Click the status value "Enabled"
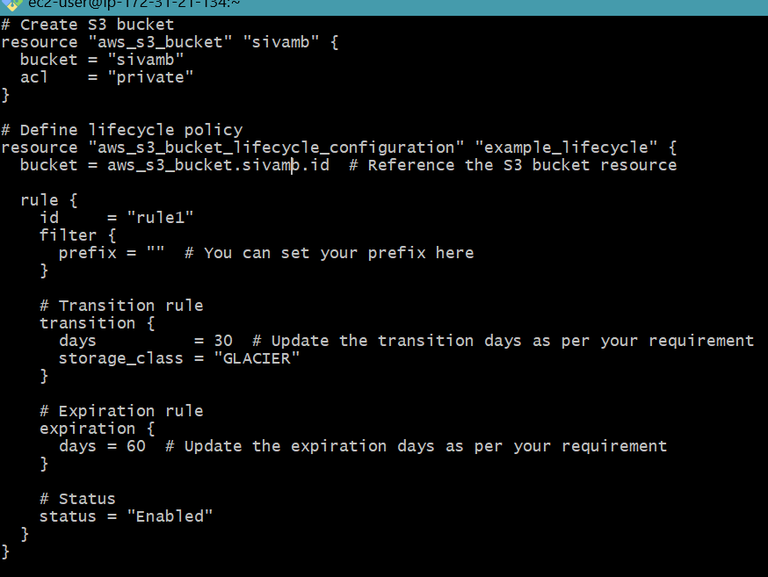 pos(170,517)
